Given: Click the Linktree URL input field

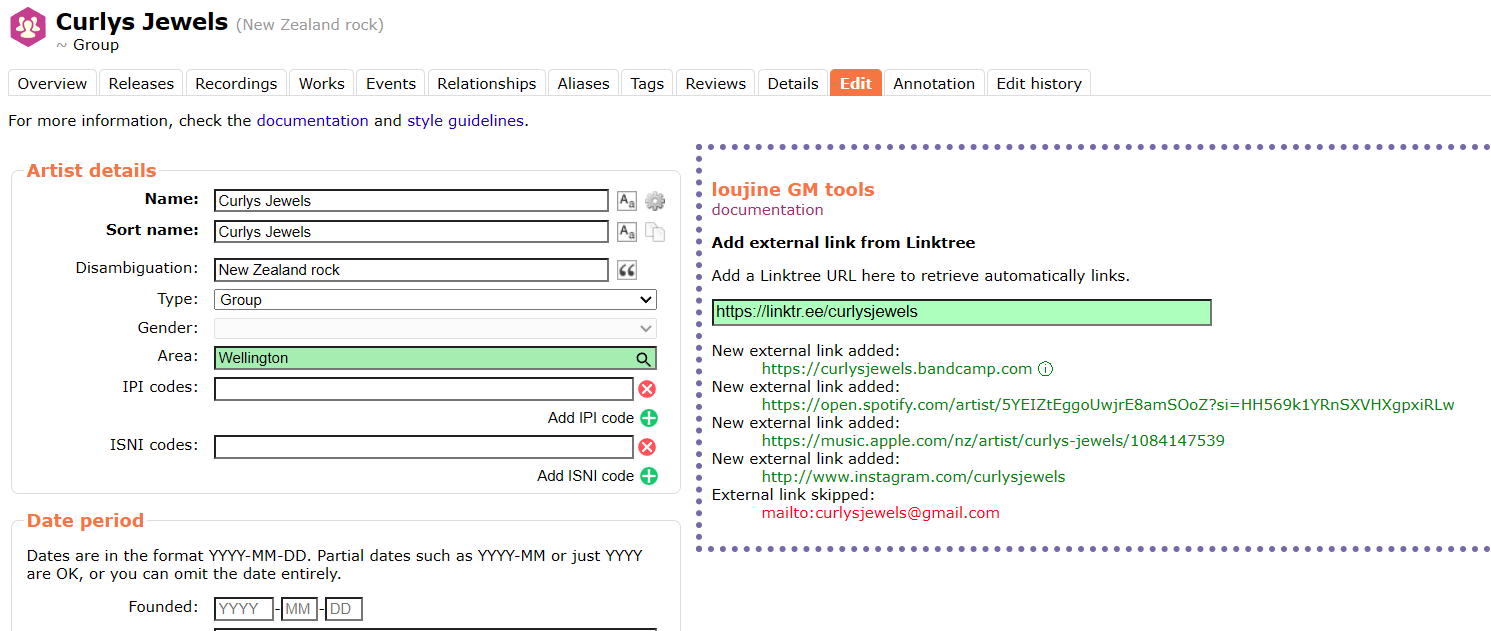Looking at the screenshot, I should coord(960,312).
